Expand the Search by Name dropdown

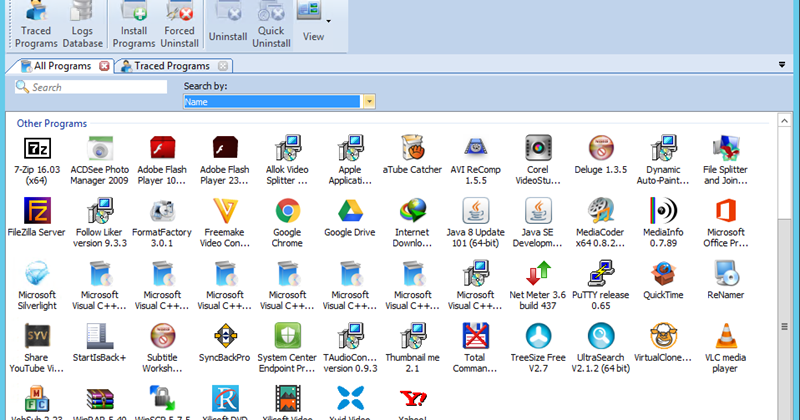click(369, 102)
